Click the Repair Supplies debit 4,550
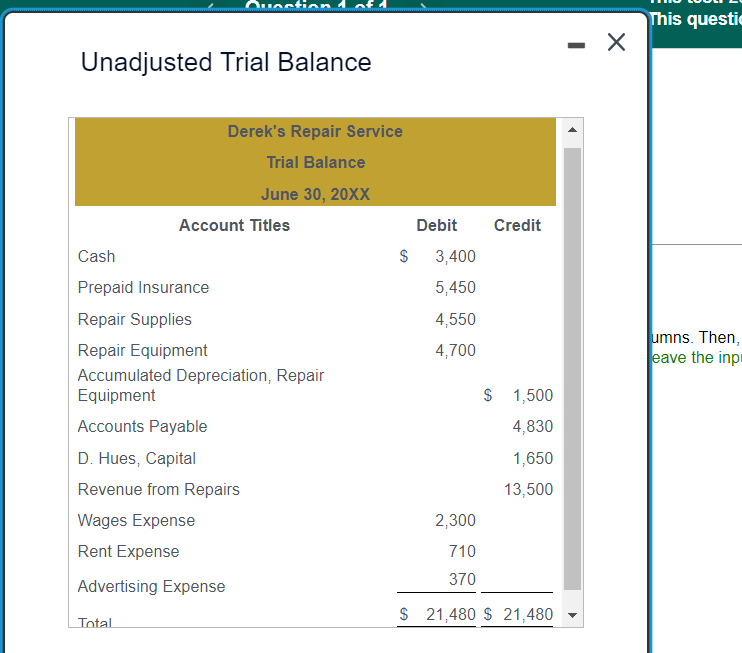The image size is (742, 653). pos(455,319)
